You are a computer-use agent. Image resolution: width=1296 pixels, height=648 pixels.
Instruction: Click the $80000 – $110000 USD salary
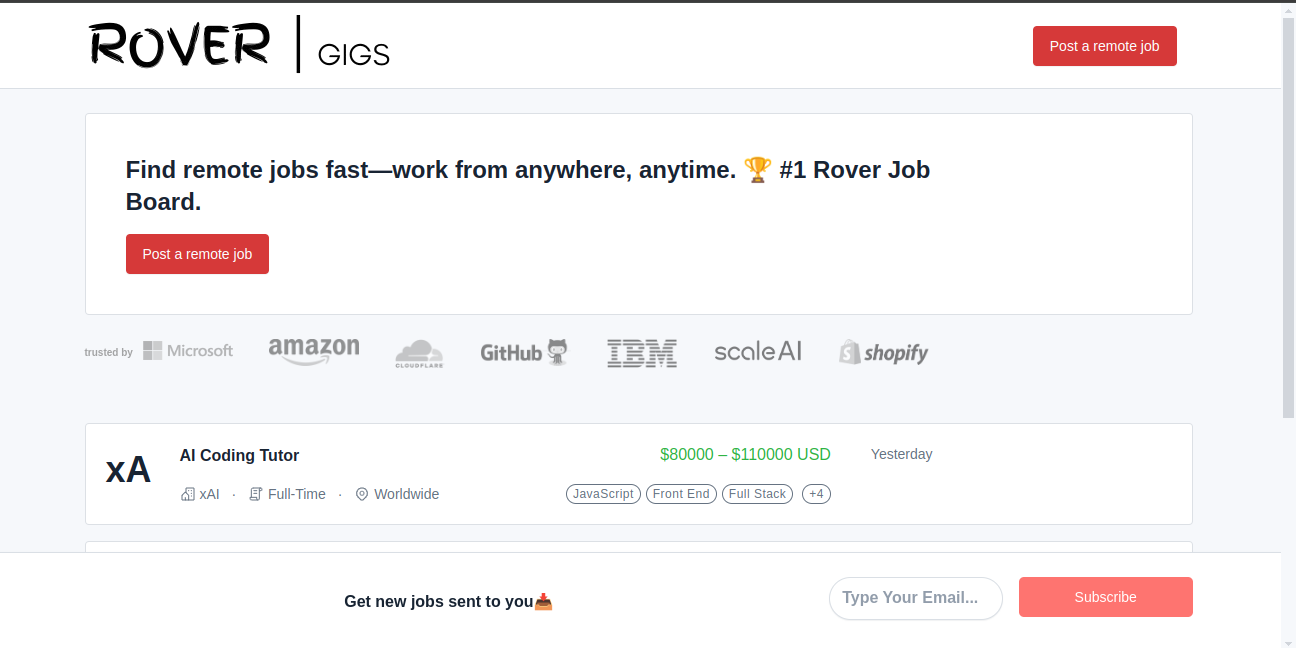point(745,454)
